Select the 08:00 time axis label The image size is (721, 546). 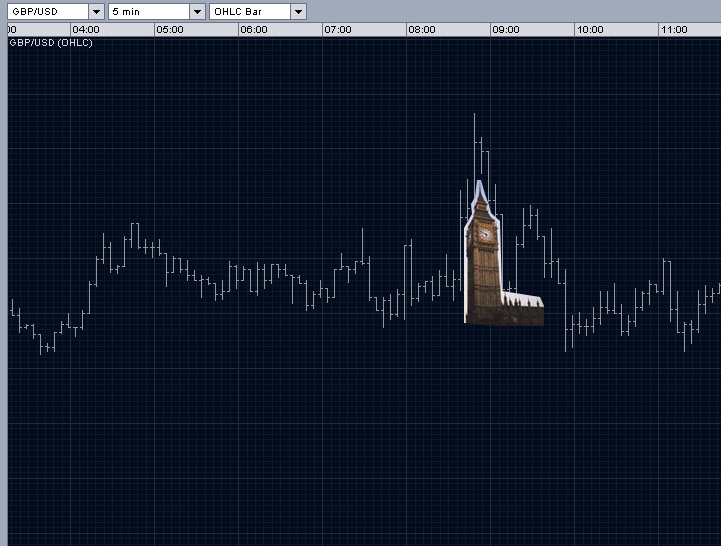click(422, 30)
